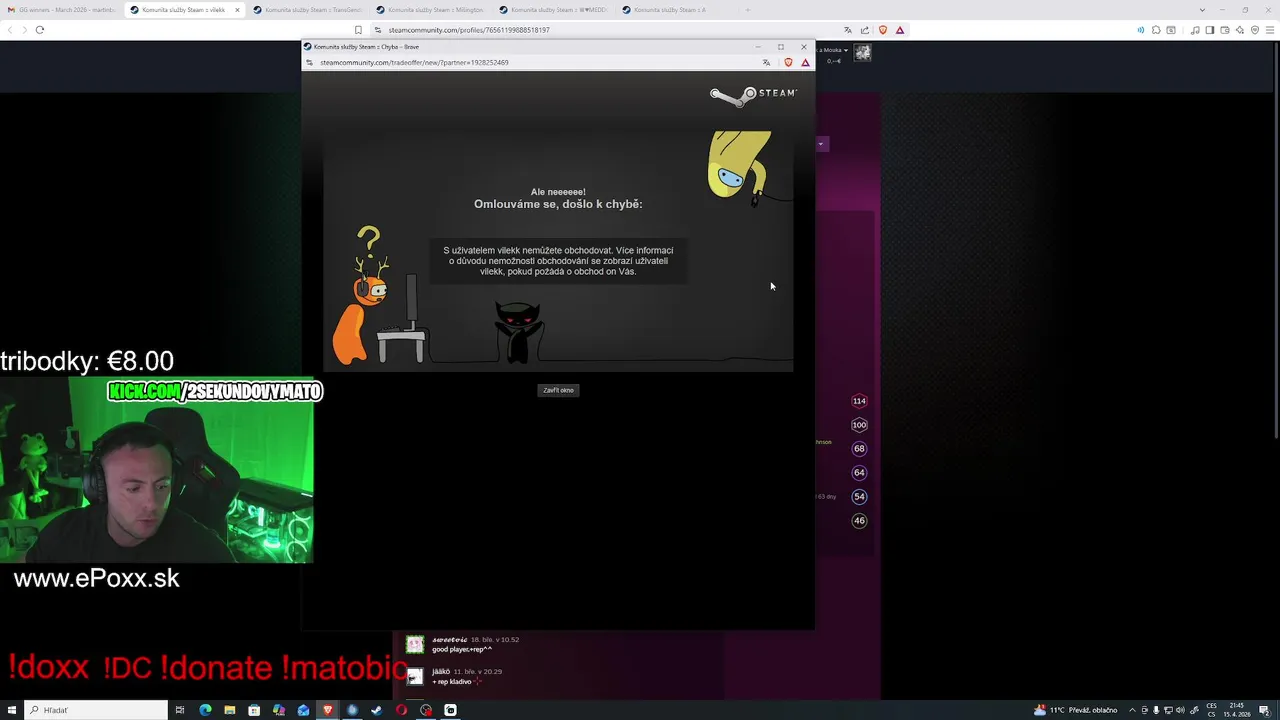1280x720 pixels.
Task: Open Brave browser taskbar icon
Action: (327, 710)
